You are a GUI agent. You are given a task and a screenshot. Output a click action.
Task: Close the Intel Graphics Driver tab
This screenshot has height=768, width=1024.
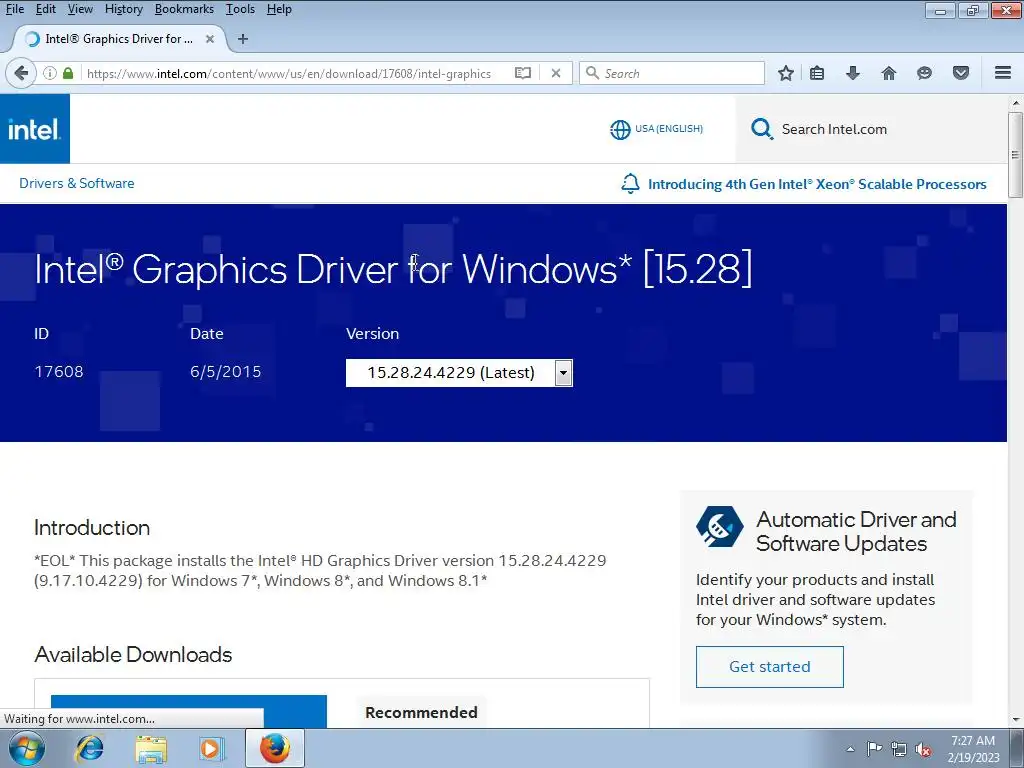coord(210,39)
